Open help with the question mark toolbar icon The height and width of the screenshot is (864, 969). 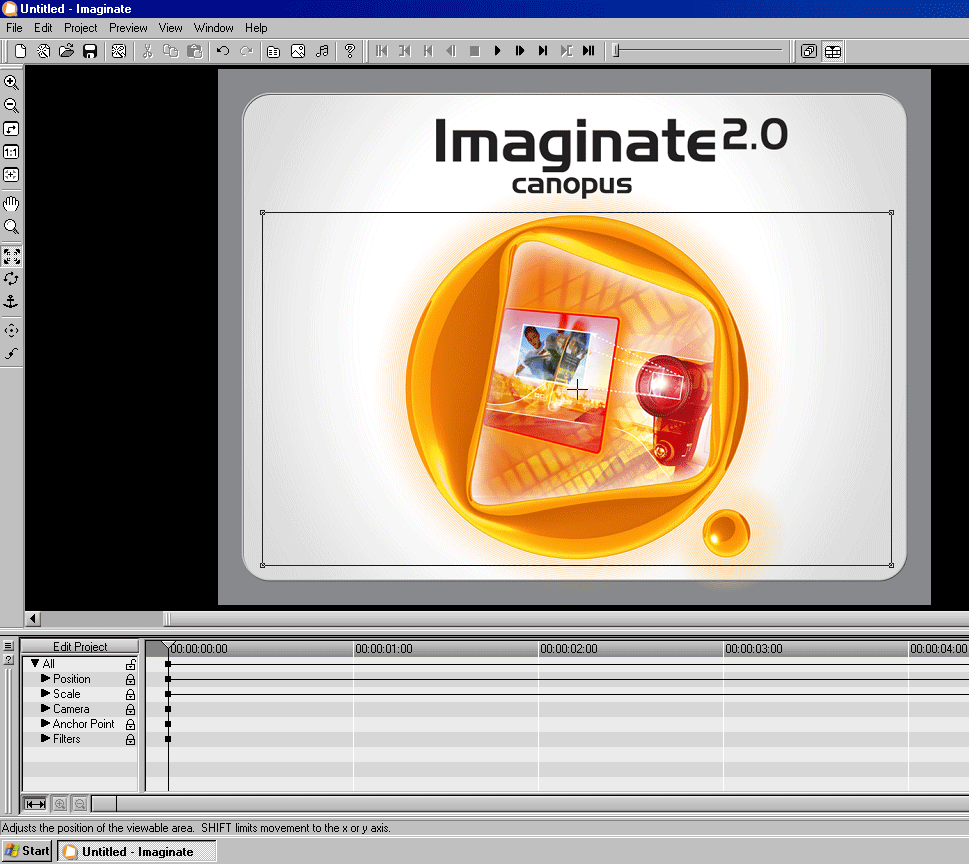tap(350, 51)
